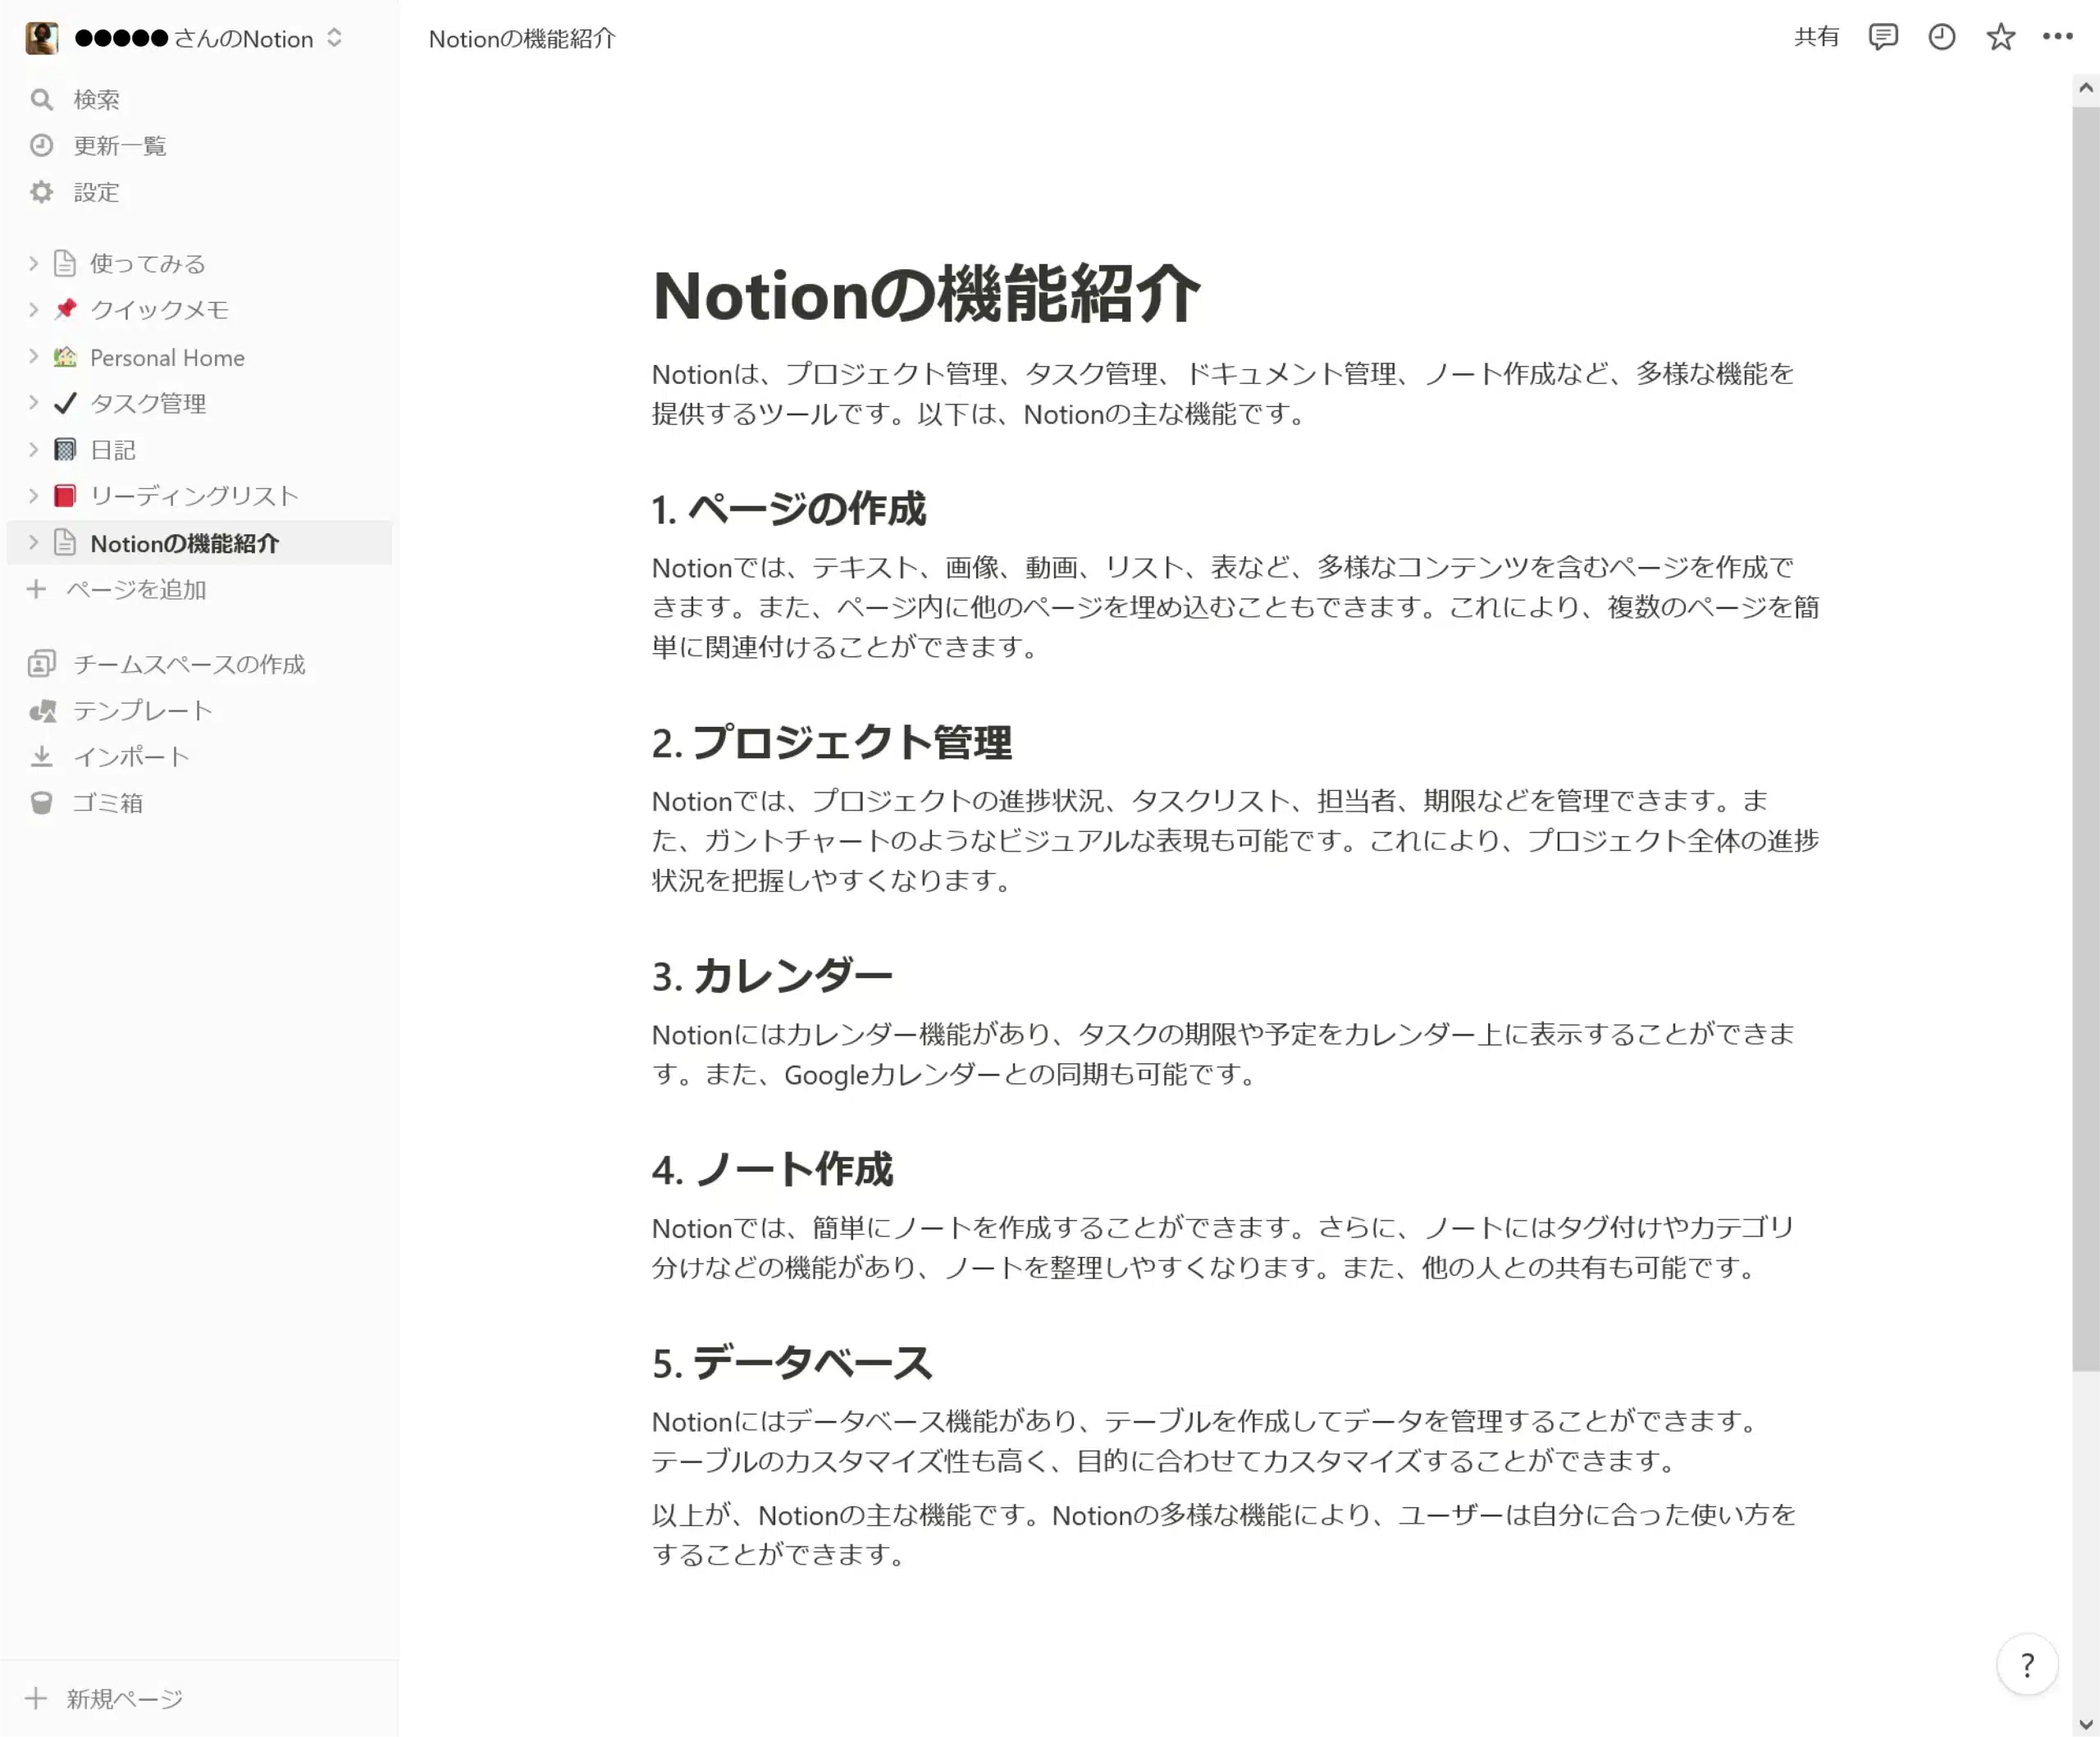Image resolution: width=2100 pixels, height=1737 pixels.
Task: Click 新規ページ at sidebar bottom
Action: click(125, 1698)
